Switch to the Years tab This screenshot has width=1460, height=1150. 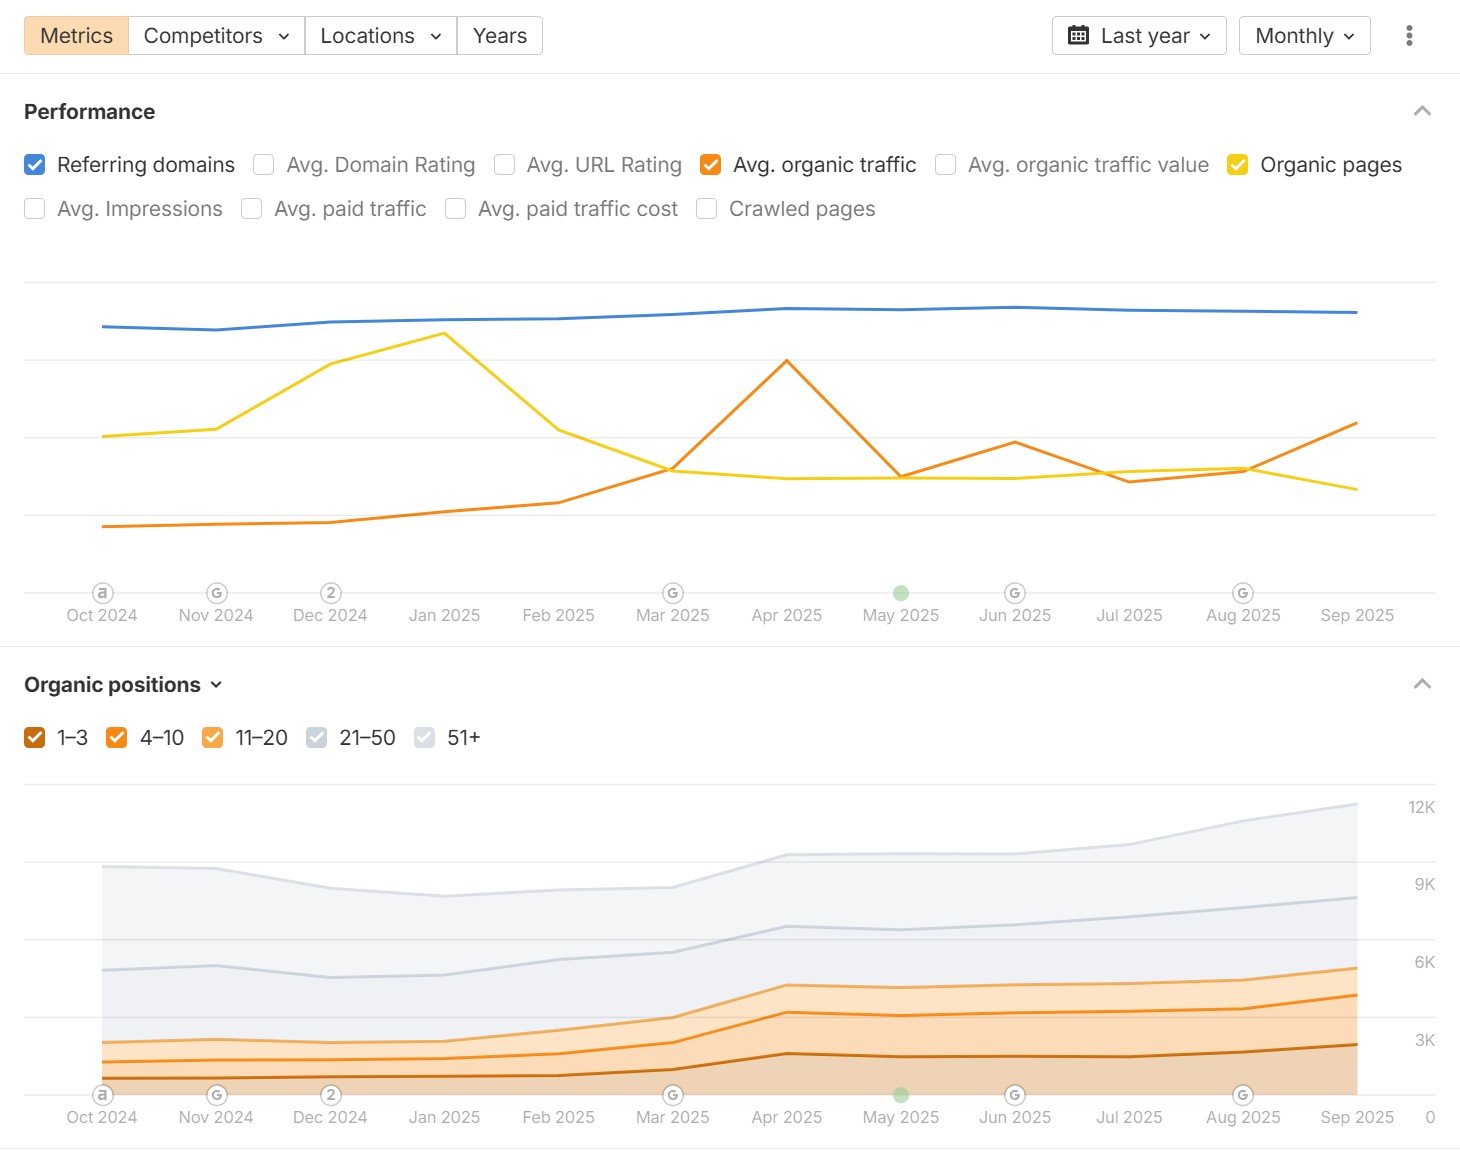[x=499, y=36]
